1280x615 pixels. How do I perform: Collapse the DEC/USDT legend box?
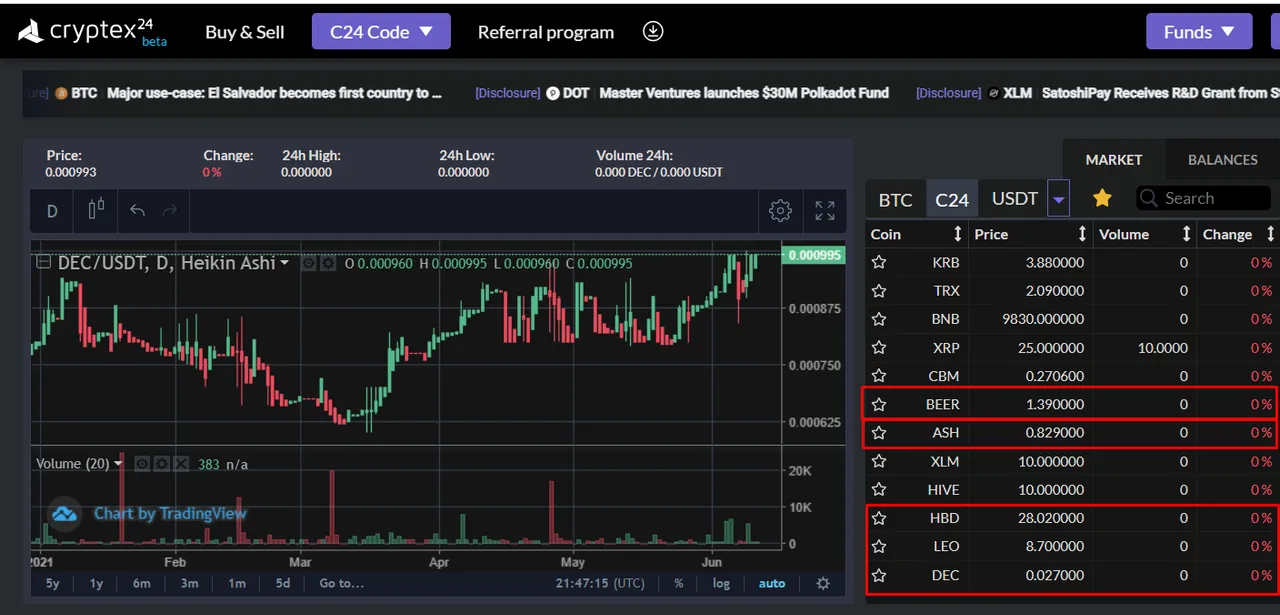(x=43, y=263)
